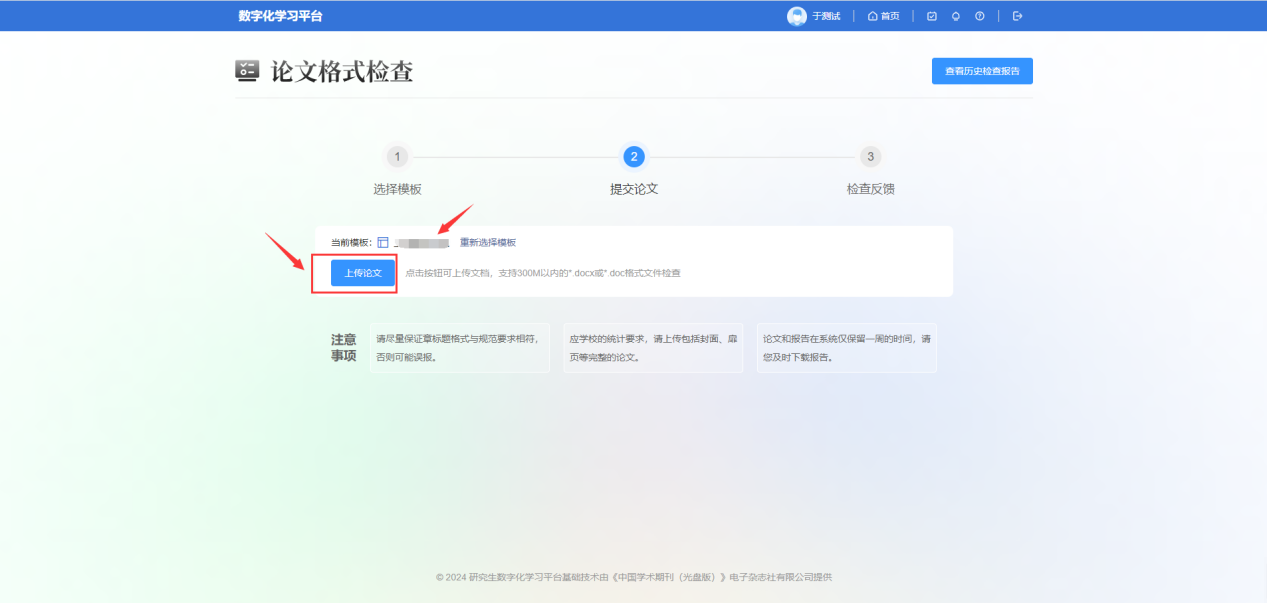Select step 2 circle 提交论文
The height and width of the screenshot is (603, 1267).
tap(633, 157)
